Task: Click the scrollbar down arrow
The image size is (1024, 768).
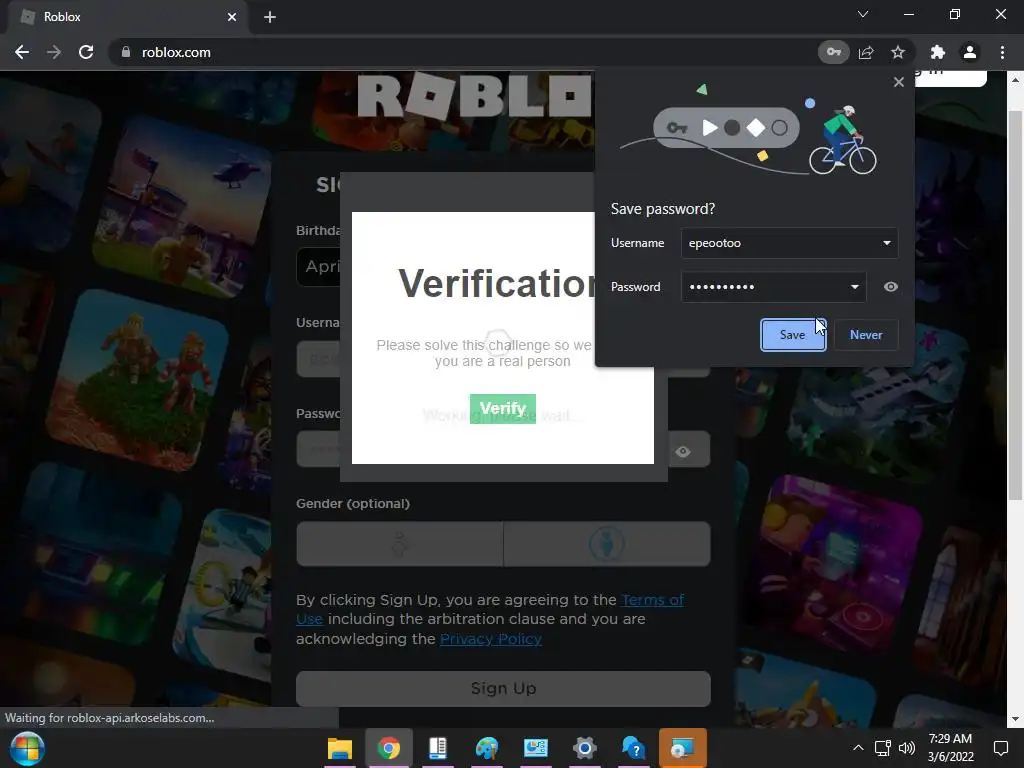Action: click(x=1015, y=719)
